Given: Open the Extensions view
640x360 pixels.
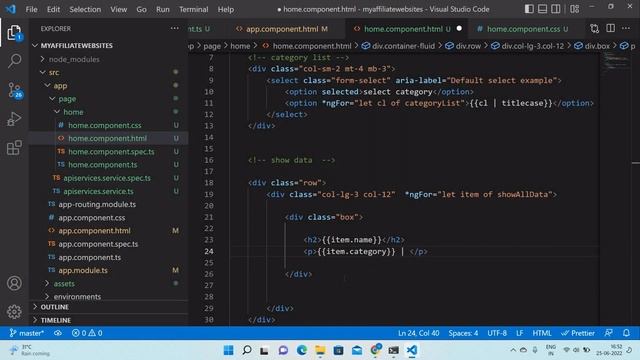Looking at the screenshot, I should click(x=14, y=148).
